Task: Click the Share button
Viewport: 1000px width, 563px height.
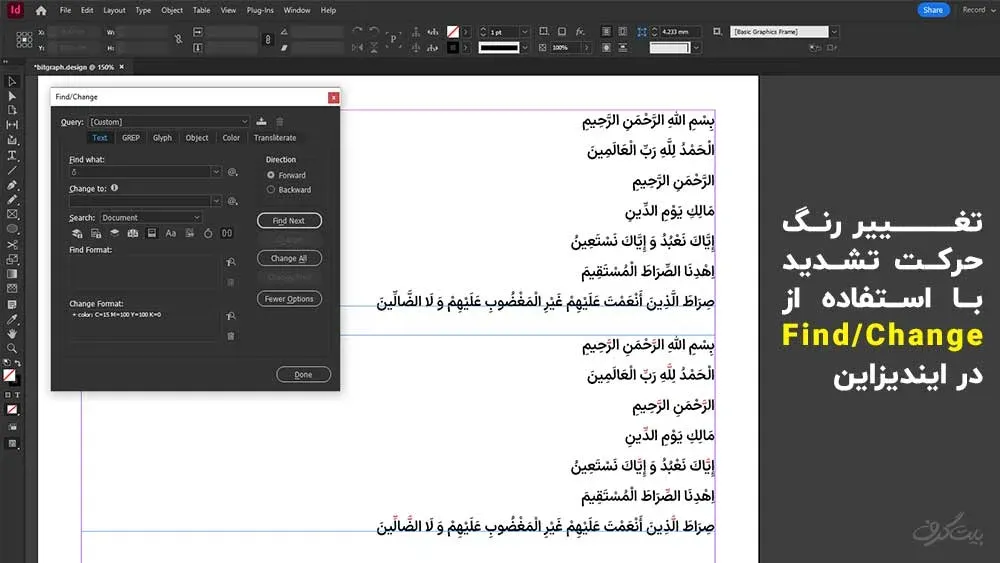Action: (933, 10)
